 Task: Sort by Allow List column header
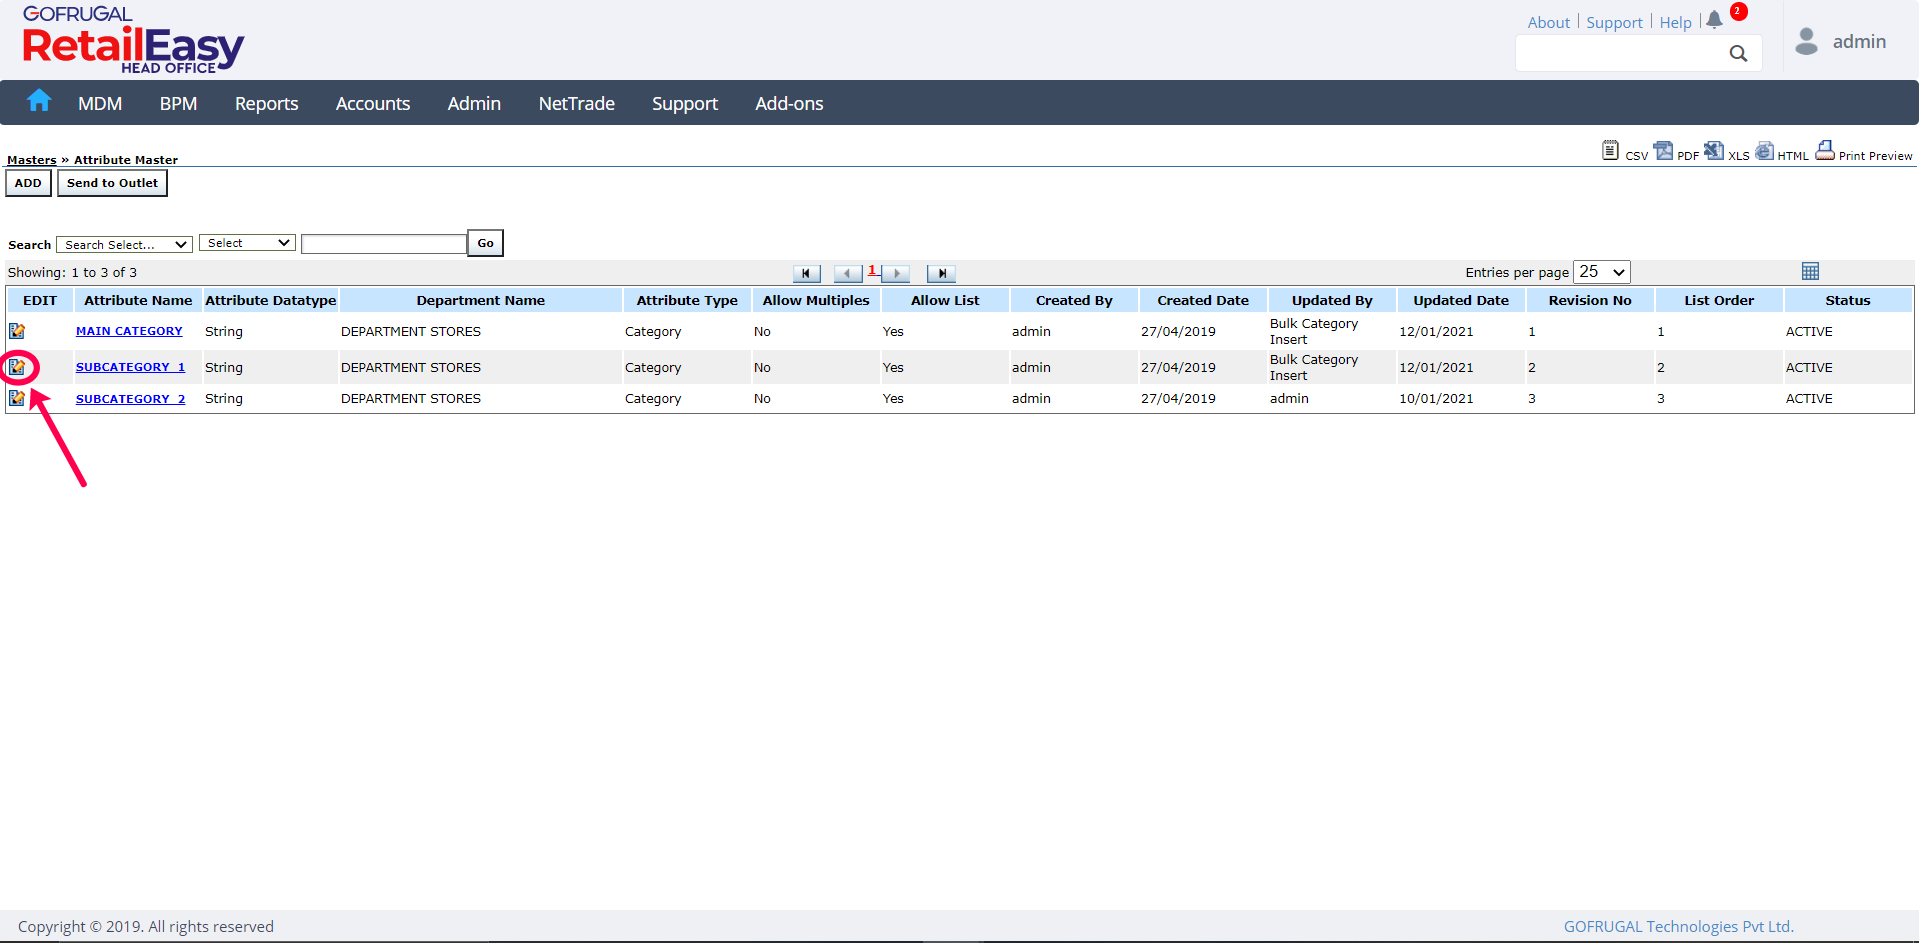pyautogui.click(x=945, y=300)
